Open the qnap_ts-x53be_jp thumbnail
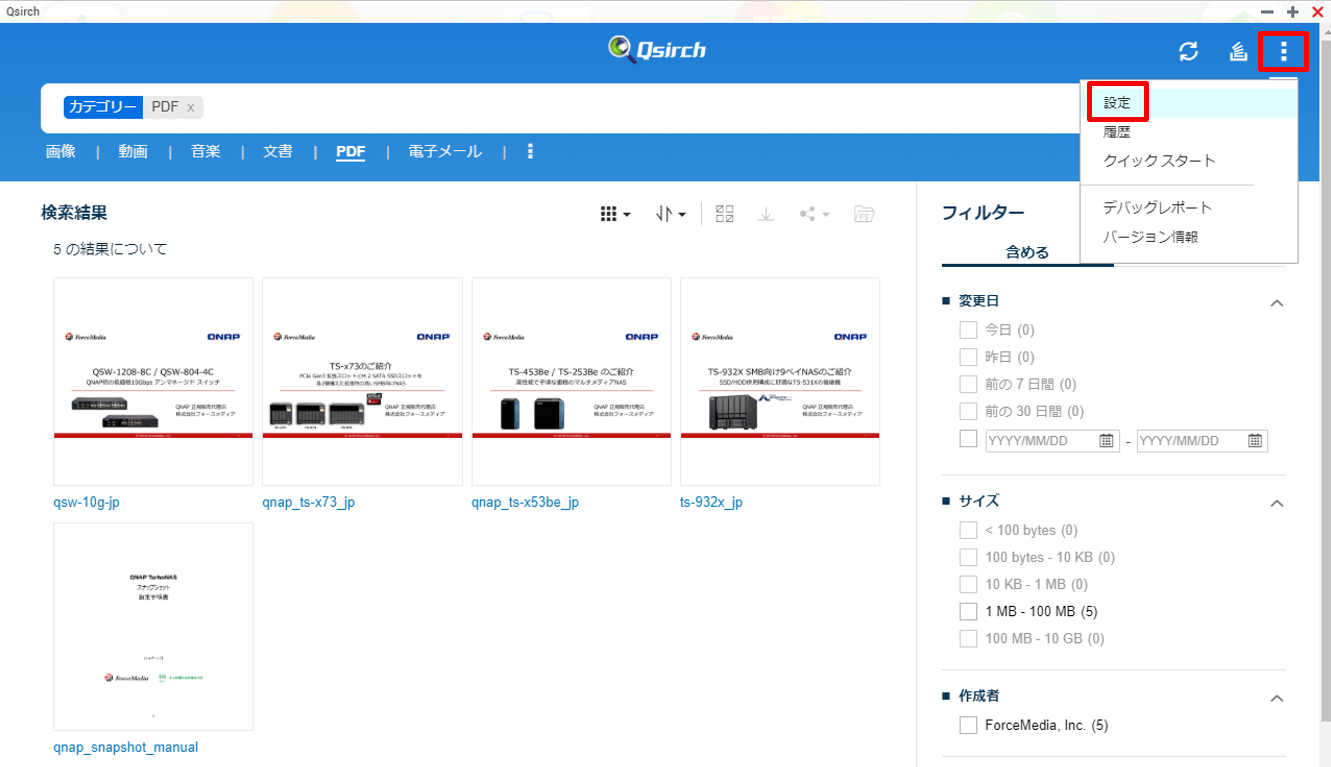The height and width of the screenshot is (767, 1331). [571, 382]
